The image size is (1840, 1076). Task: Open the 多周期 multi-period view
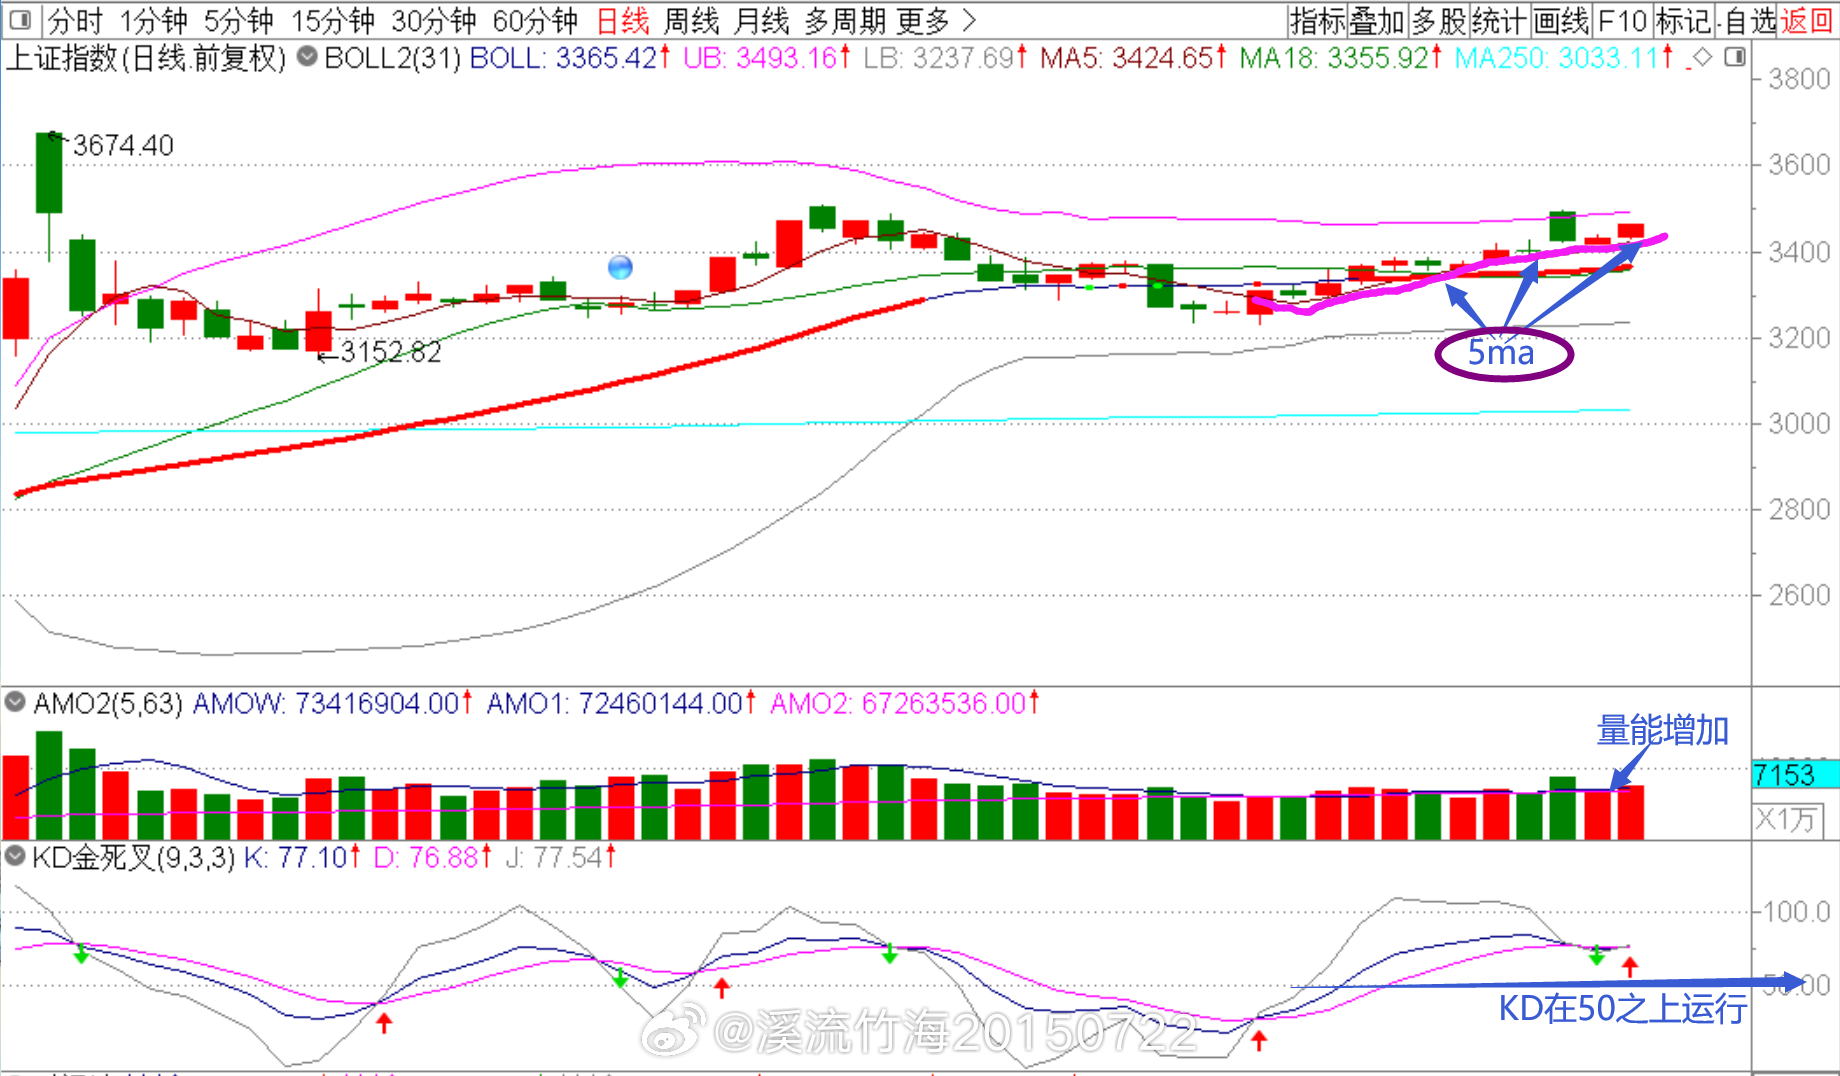coord(845,20)
